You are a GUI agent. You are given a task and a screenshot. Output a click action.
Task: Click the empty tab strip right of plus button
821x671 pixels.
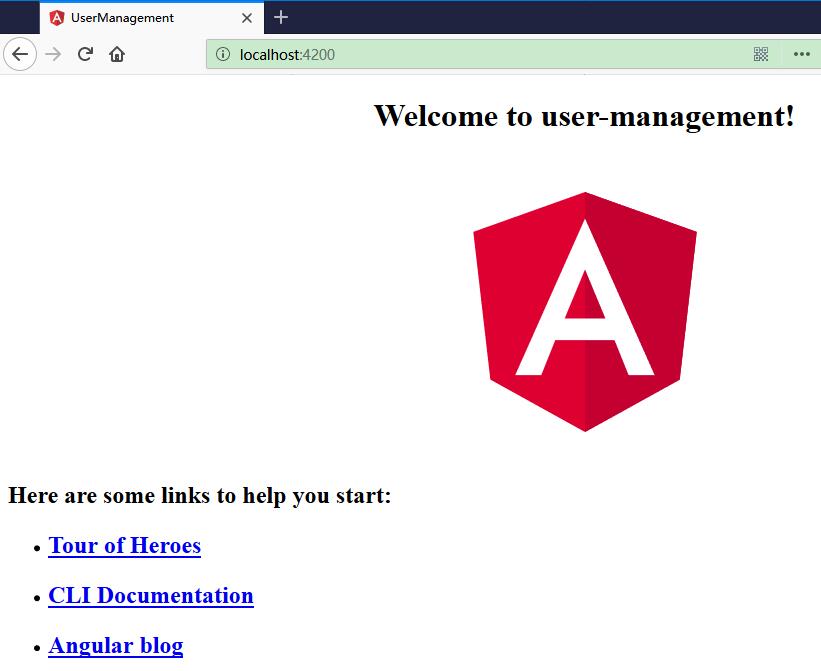tap(550, 17)
